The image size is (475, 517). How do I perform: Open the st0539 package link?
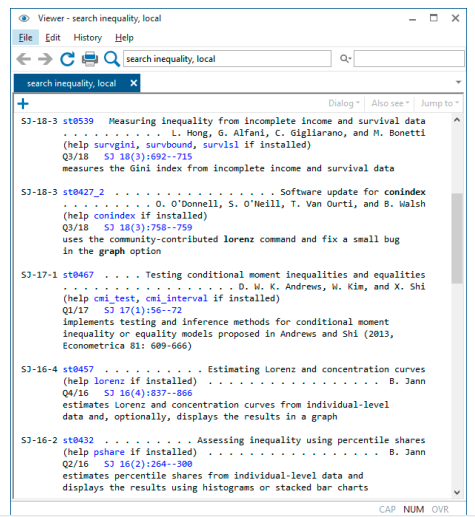78,121
